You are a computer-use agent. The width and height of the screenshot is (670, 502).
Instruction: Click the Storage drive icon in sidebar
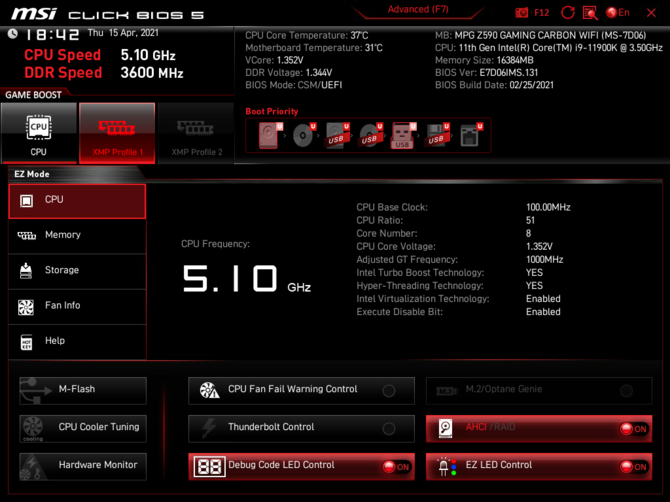pyautogui.click(x=26, y=270)
